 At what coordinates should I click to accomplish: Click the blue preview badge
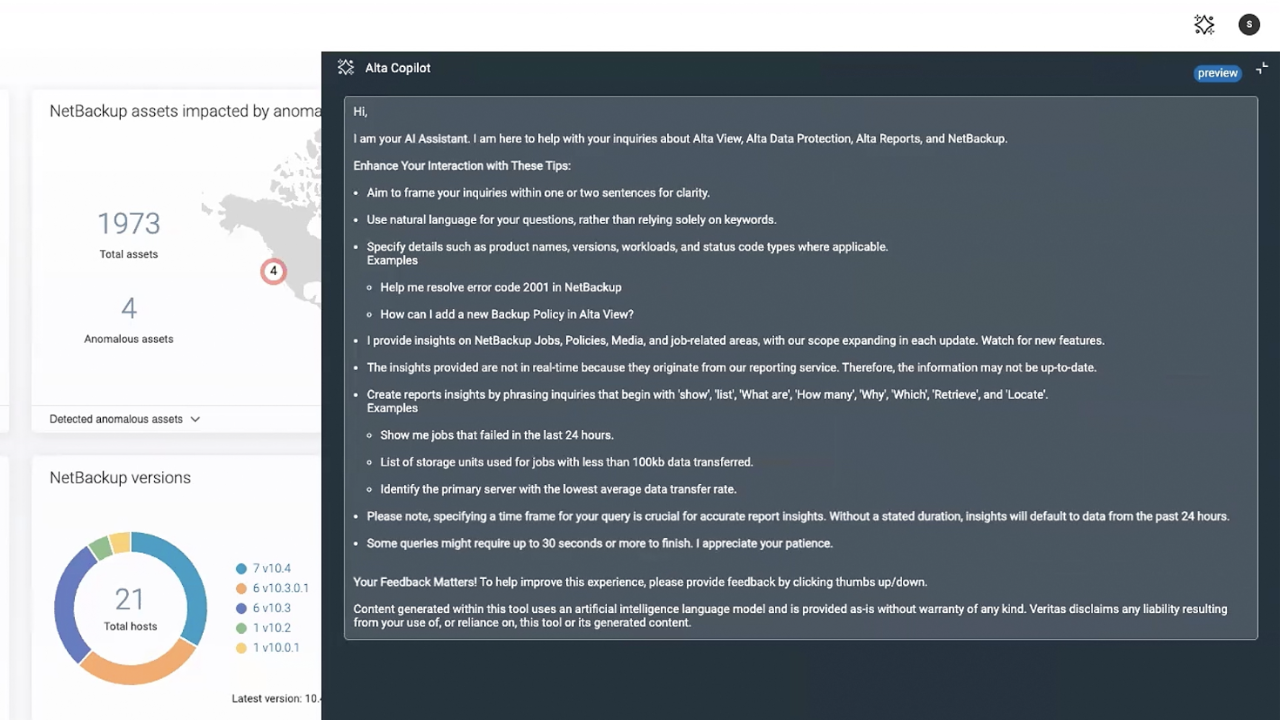1217,73
